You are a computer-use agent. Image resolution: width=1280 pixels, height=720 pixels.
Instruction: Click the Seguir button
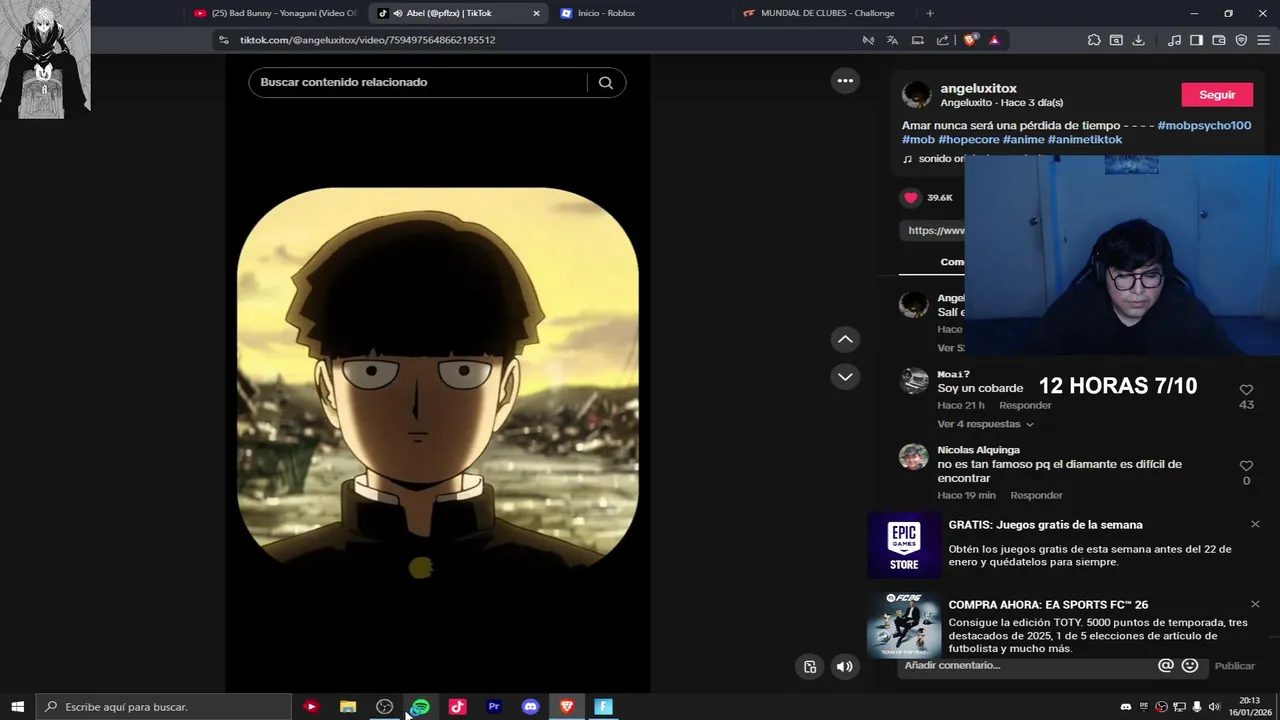pos(1217,94)
